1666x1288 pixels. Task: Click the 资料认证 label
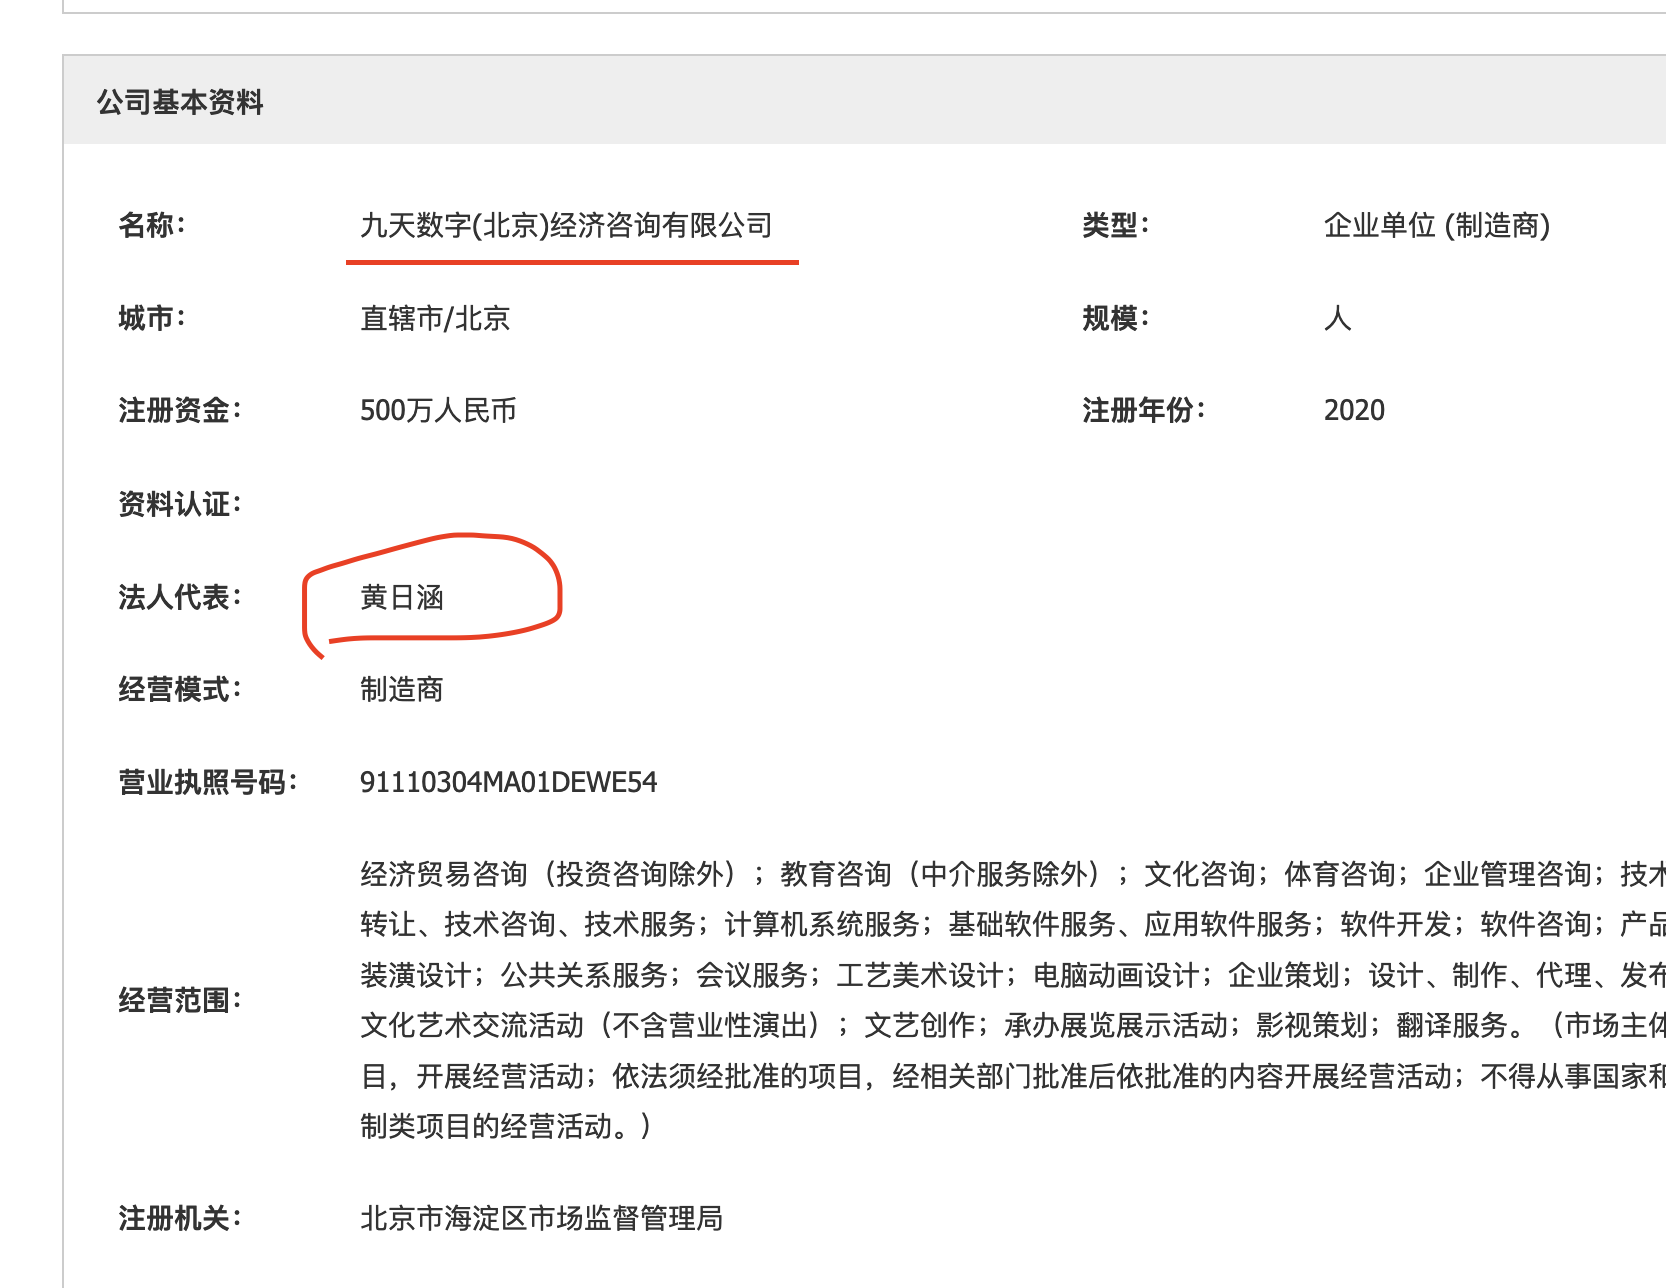[180, 503]
